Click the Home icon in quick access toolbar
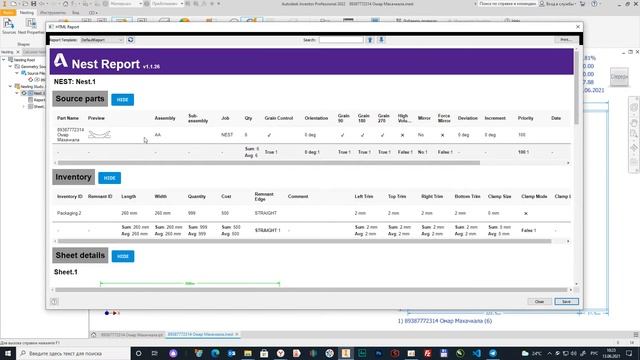The image size is (640, 360). 65,4
